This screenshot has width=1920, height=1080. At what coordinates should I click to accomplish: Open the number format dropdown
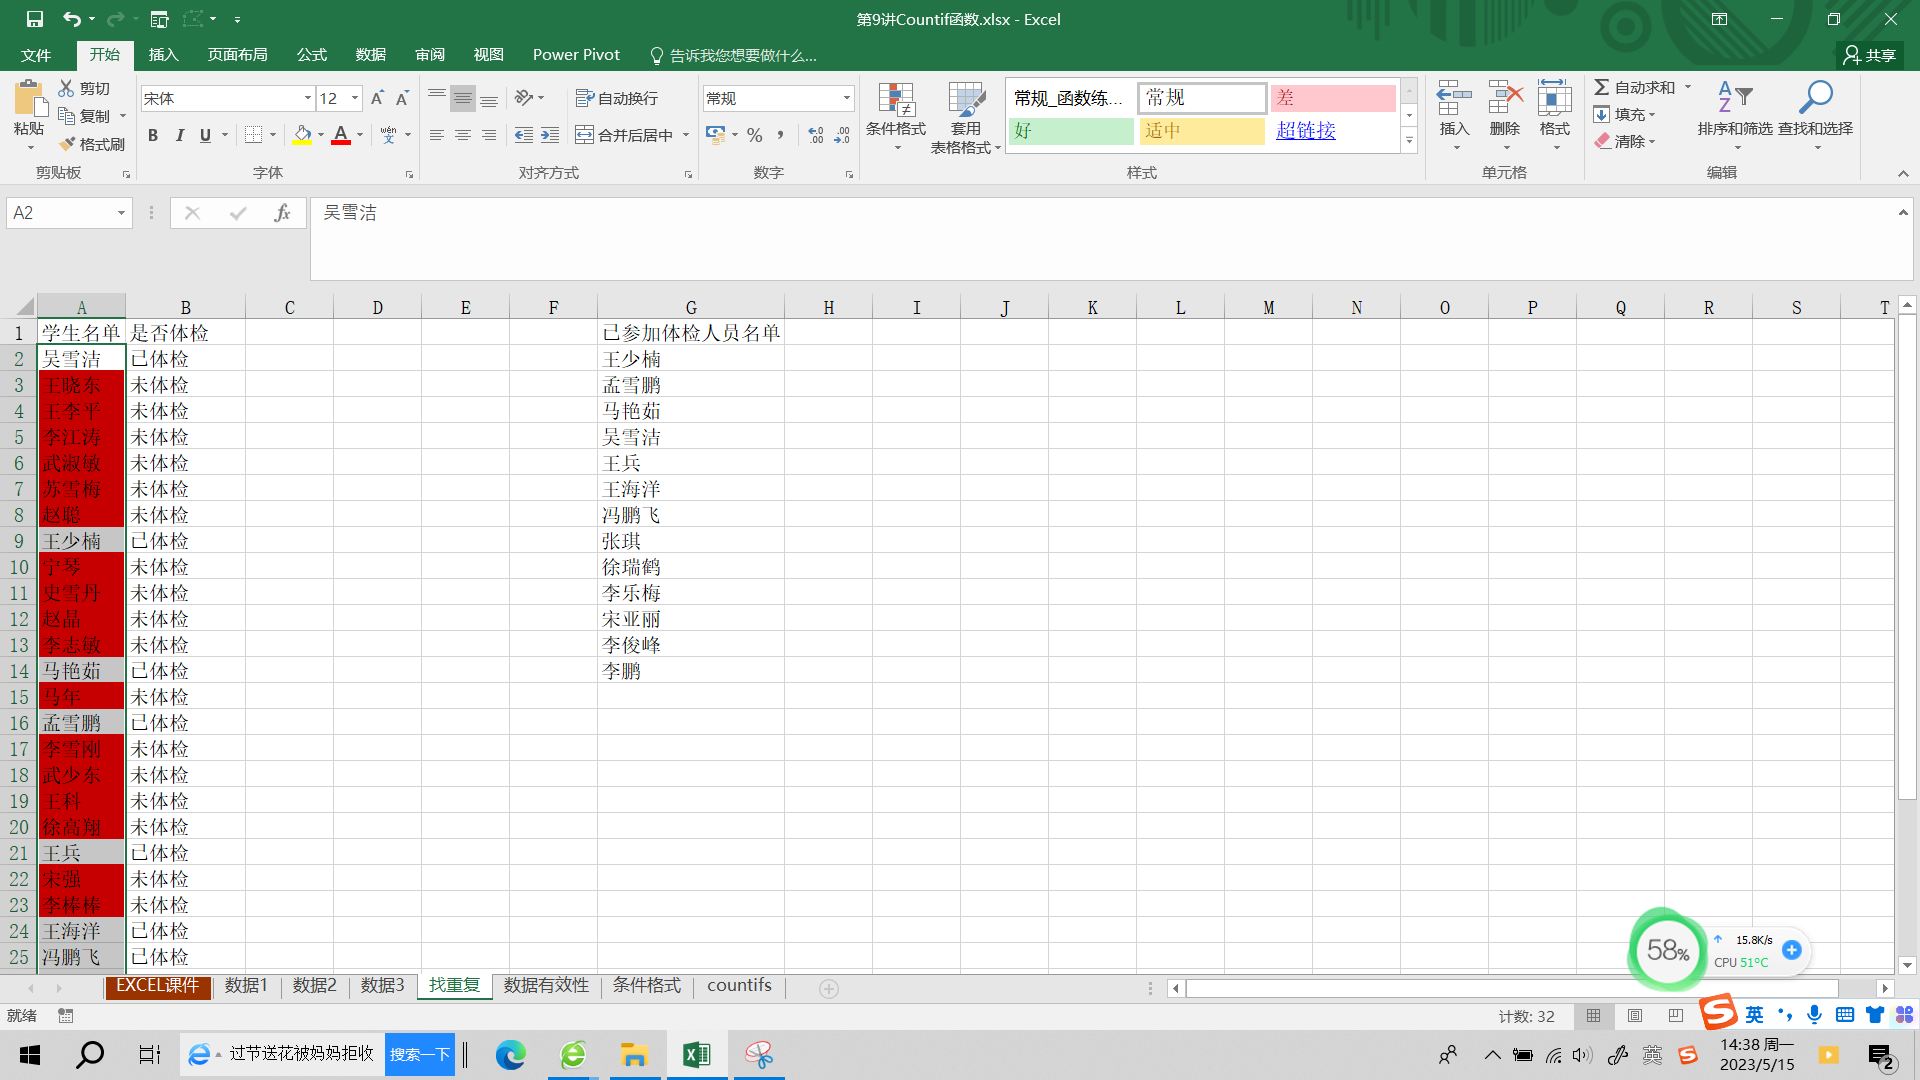(846, 98)
